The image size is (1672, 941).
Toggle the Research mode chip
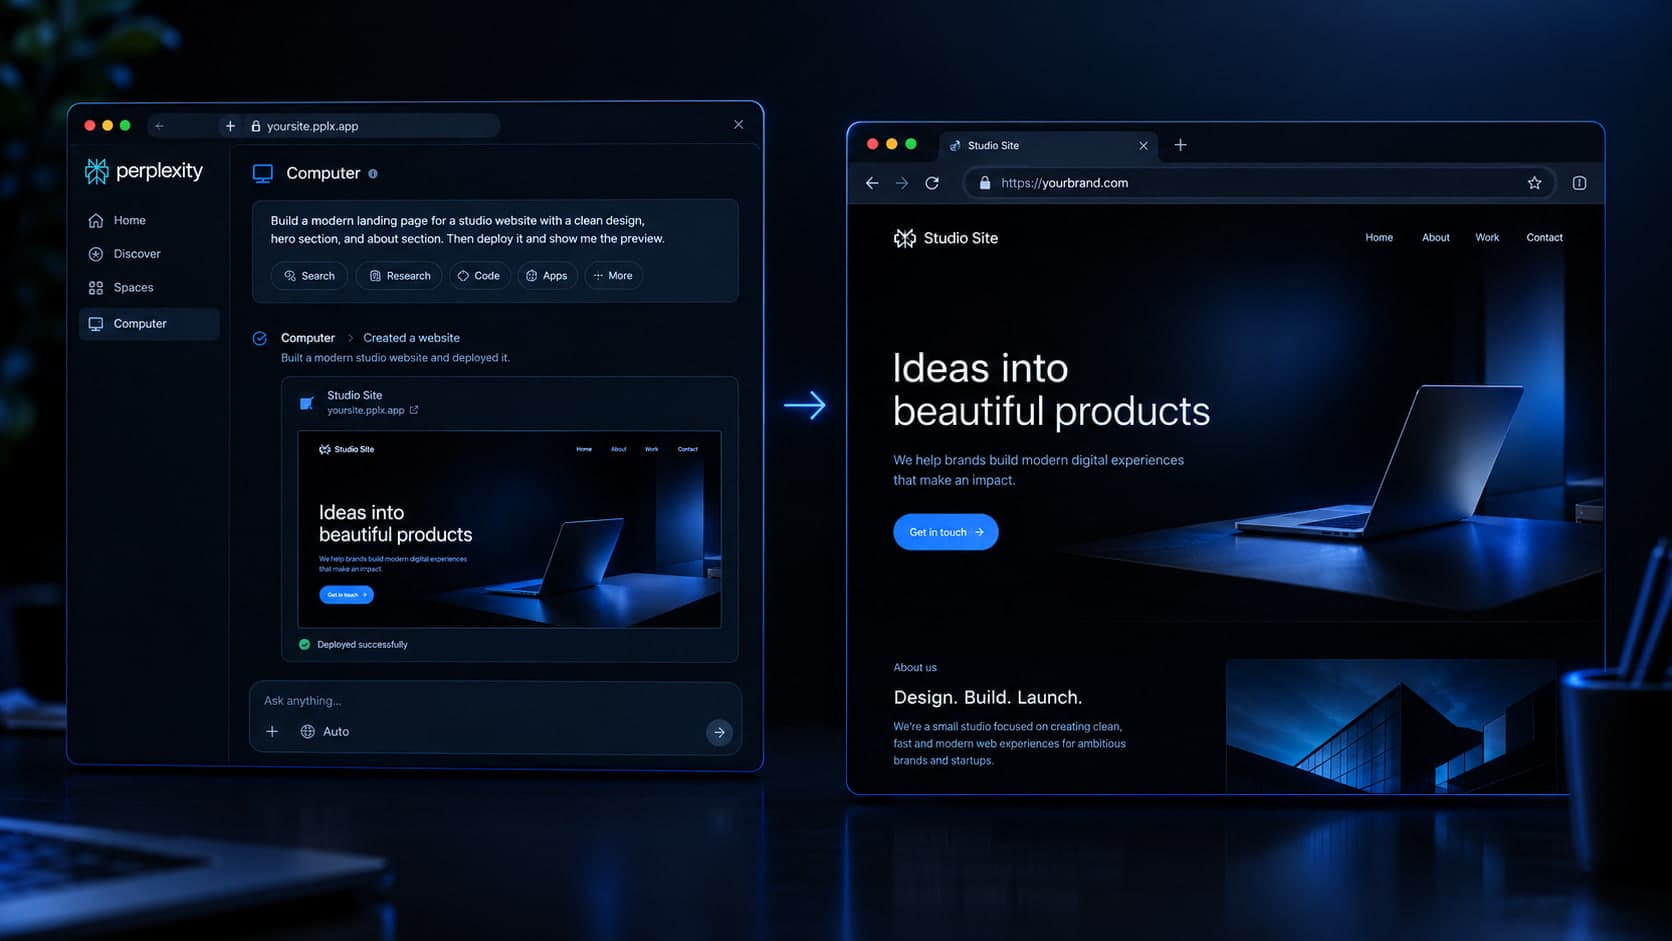point(399,276)
